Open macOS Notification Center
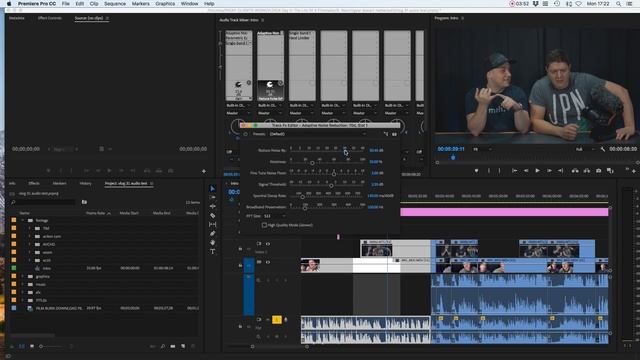 (630, 4)
